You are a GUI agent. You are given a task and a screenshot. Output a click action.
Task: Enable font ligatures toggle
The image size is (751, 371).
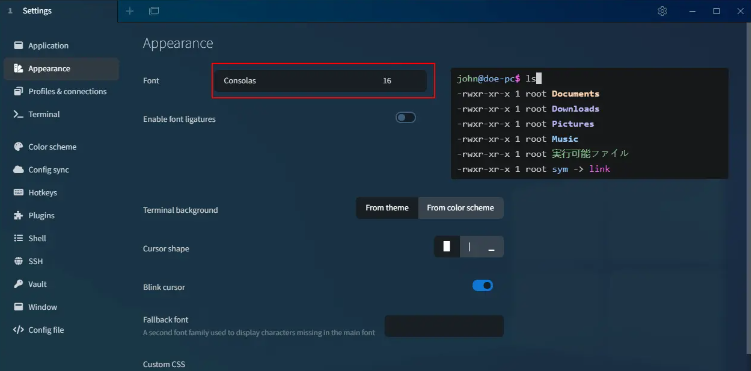coord(406,118)
